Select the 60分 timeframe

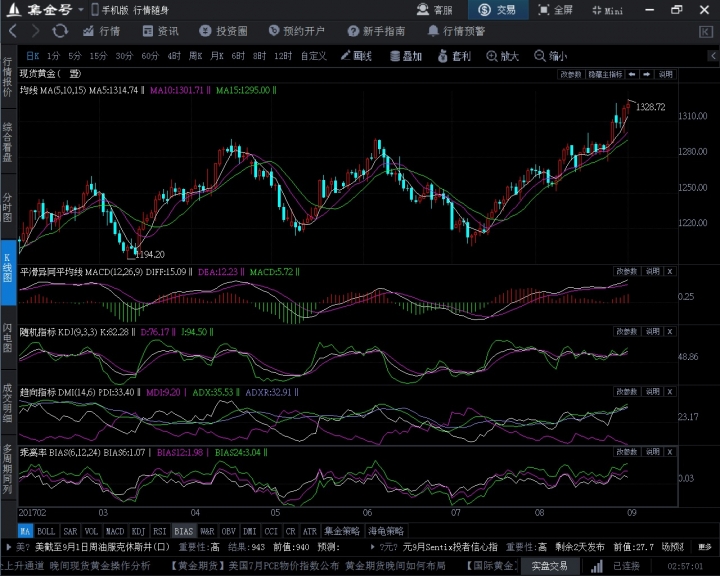coord(150,56)
